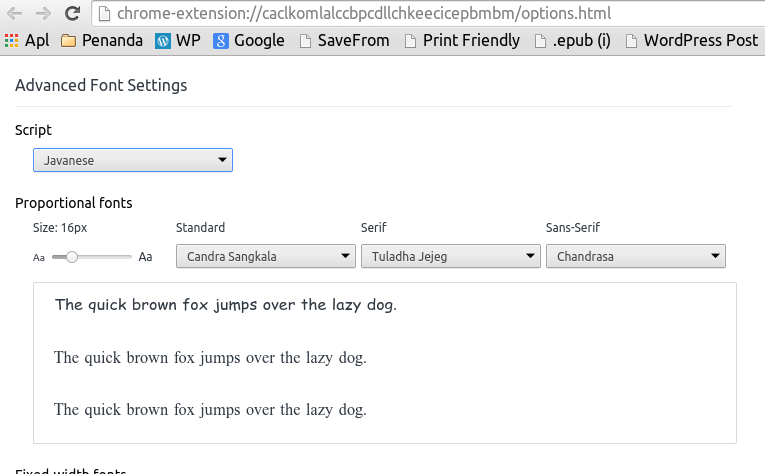Click the Advanced Font Settings heading
The image size is (765, 474).
(101, 85)
